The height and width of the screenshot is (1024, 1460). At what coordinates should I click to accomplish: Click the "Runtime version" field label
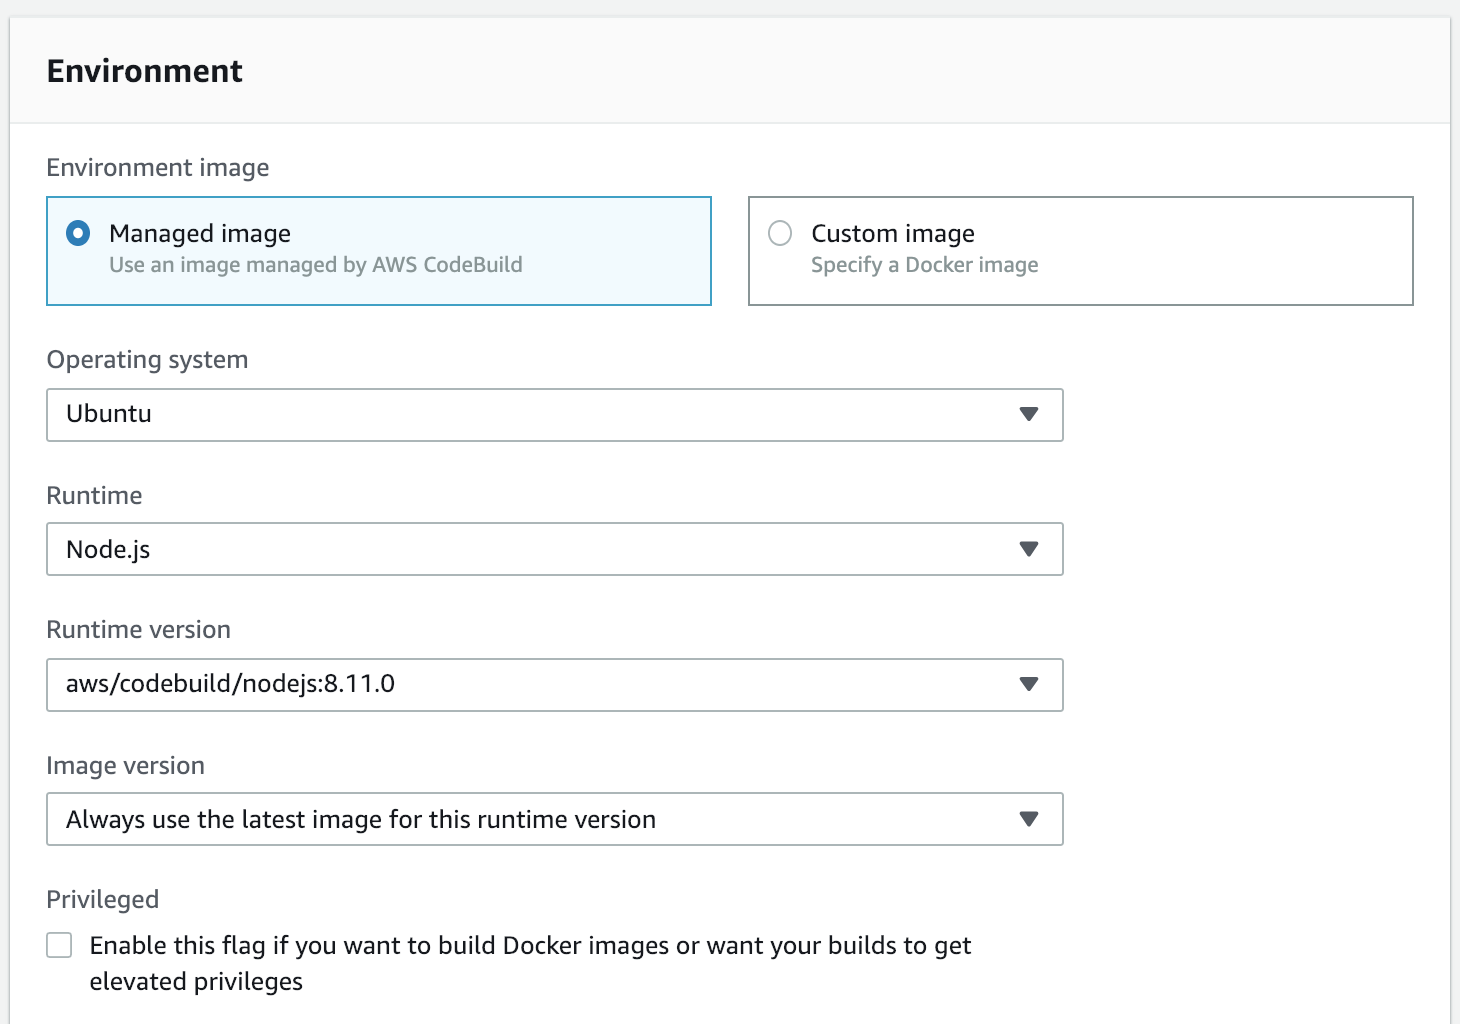(138, 630)
